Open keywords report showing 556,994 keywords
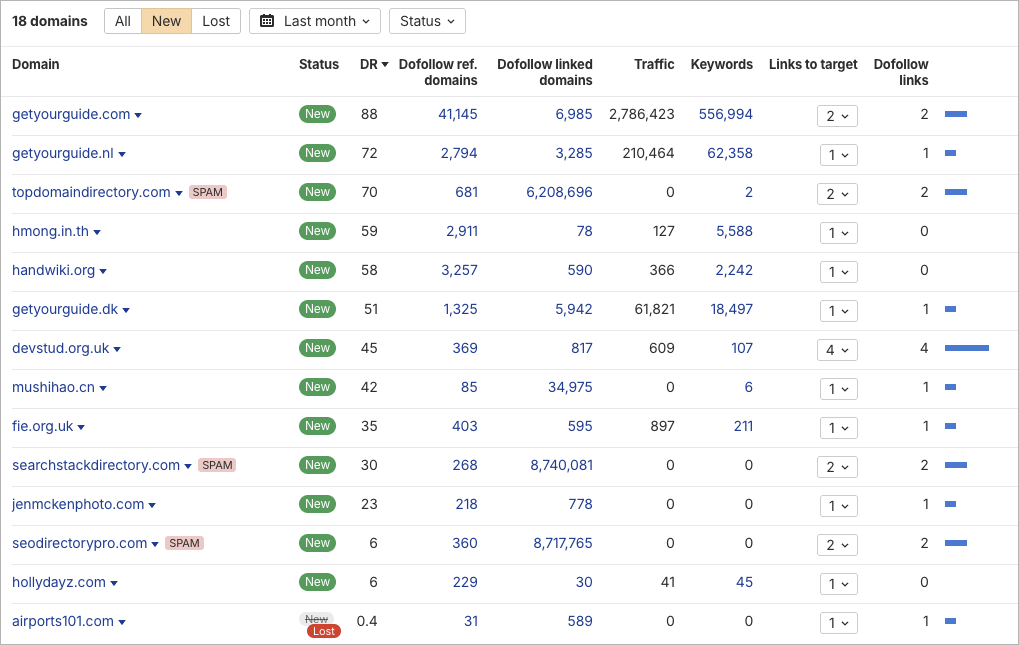 point(722,114)
